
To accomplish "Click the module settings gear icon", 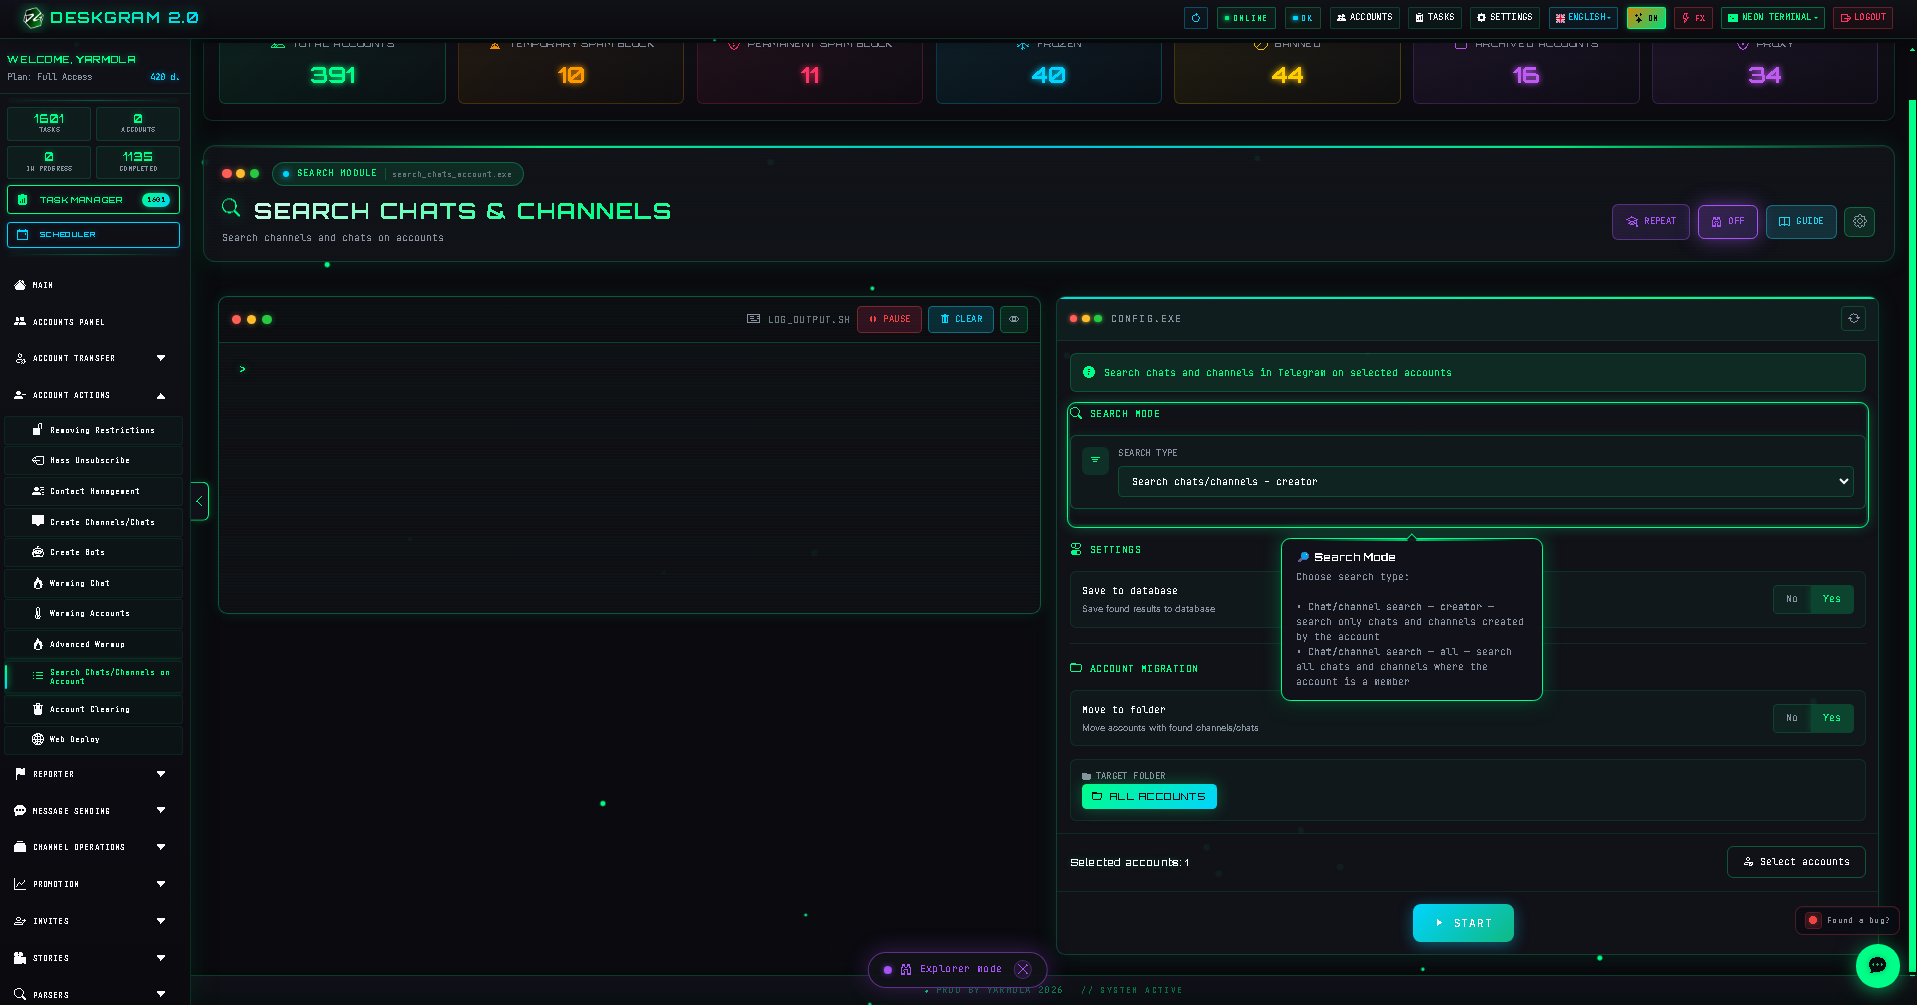I will pyautogui.click(x=1860, y=221).
